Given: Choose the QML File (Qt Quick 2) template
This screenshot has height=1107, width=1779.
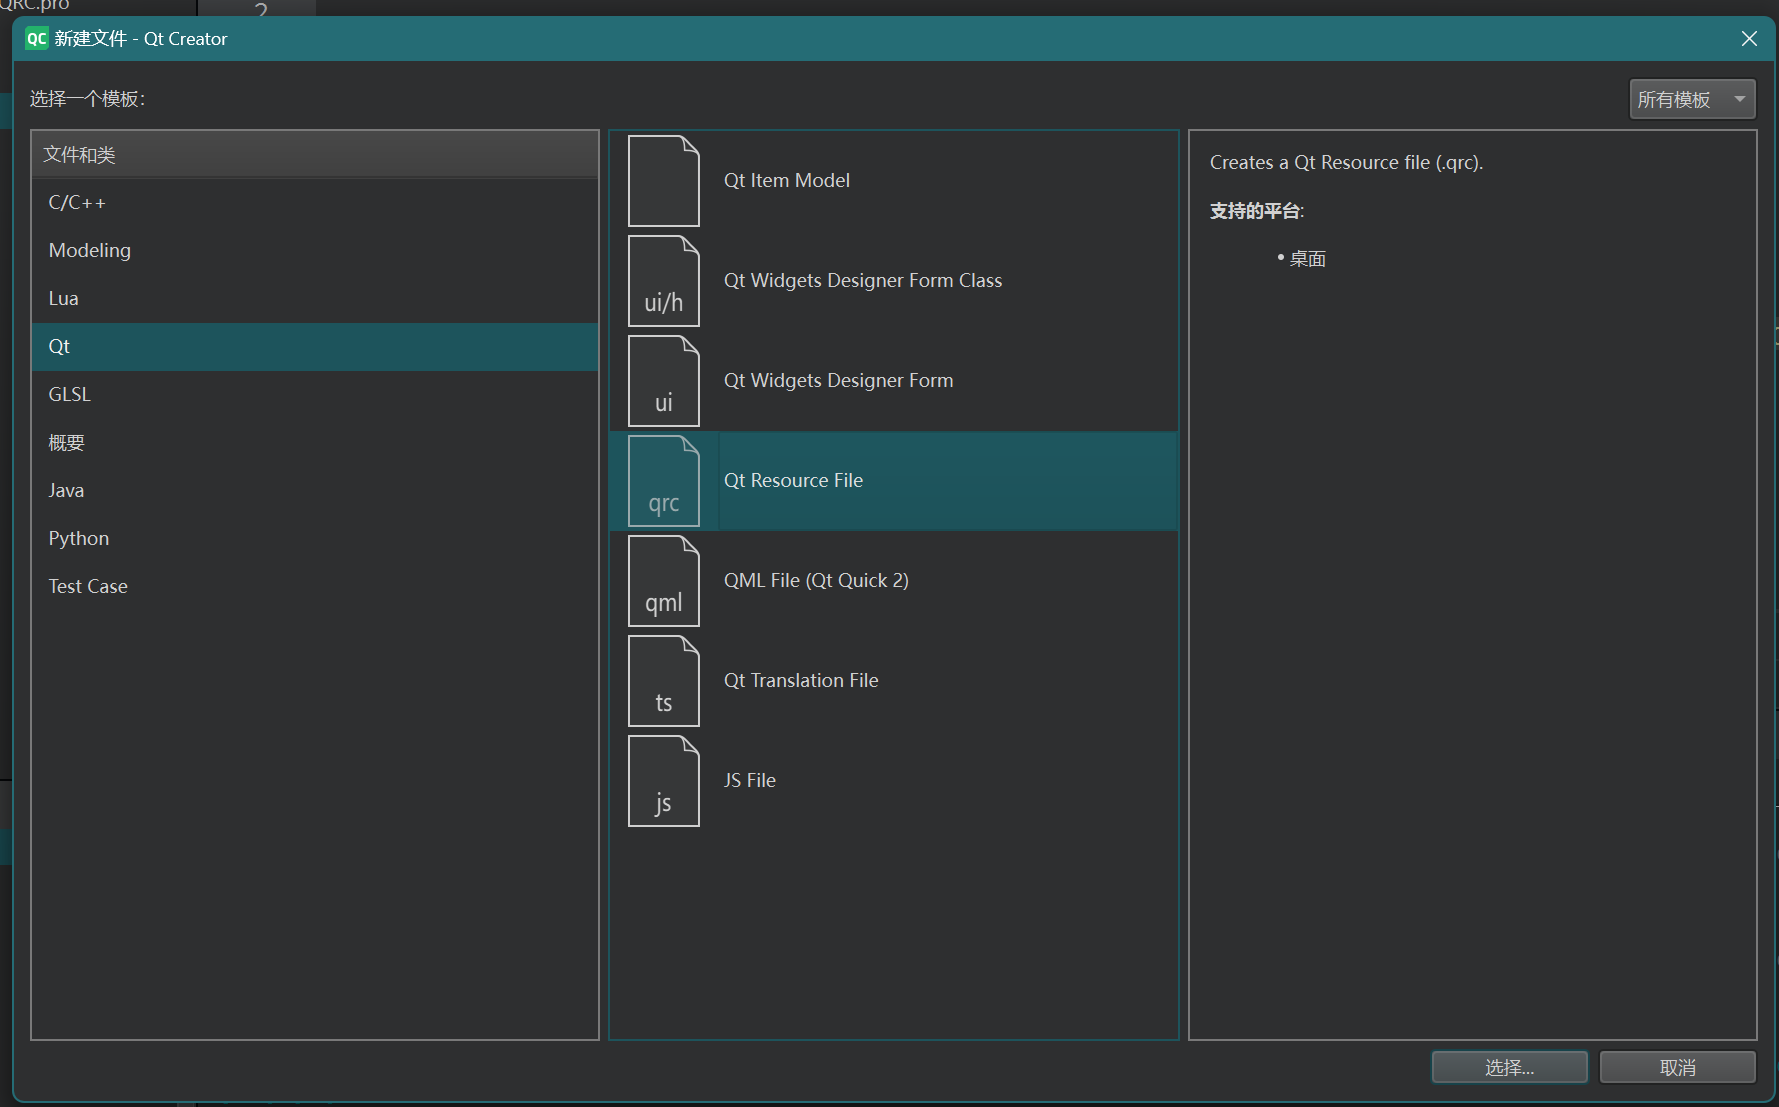Looking at the screenshot, I should (x=894, y=581).
